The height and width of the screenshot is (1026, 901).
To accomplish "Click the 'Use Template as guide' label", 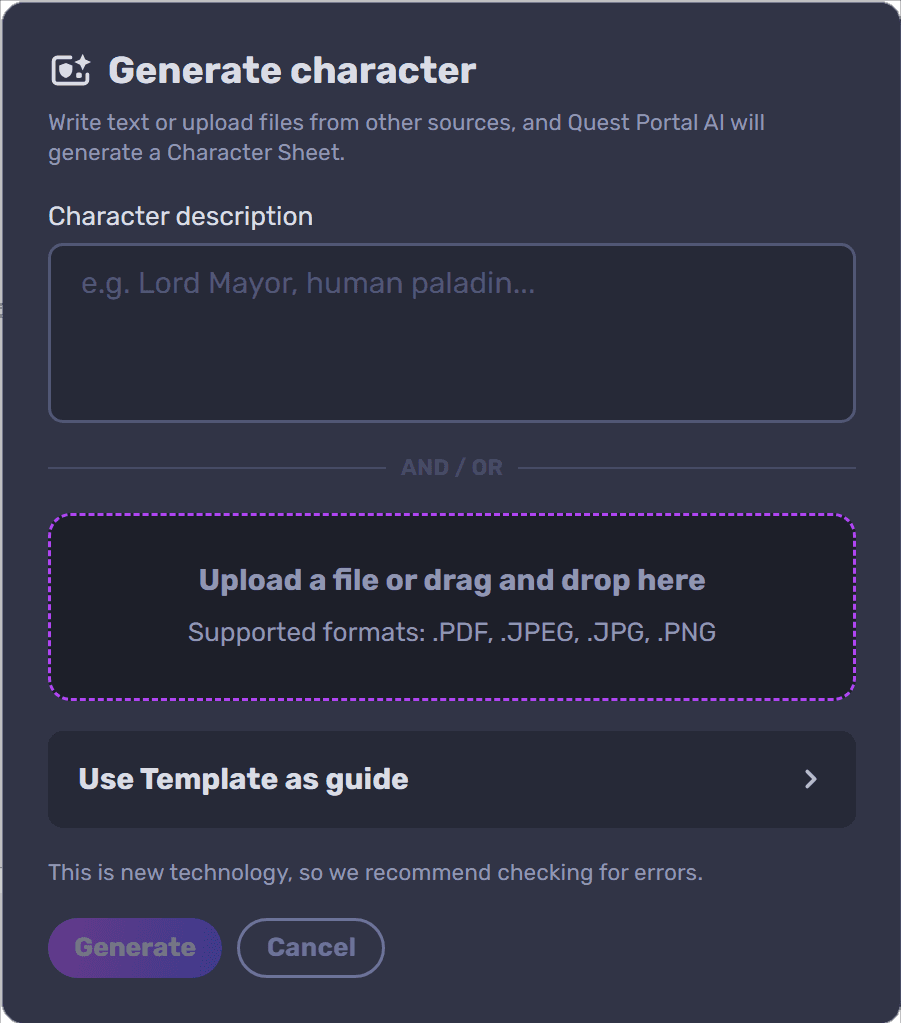I will [x=243, y=779].
